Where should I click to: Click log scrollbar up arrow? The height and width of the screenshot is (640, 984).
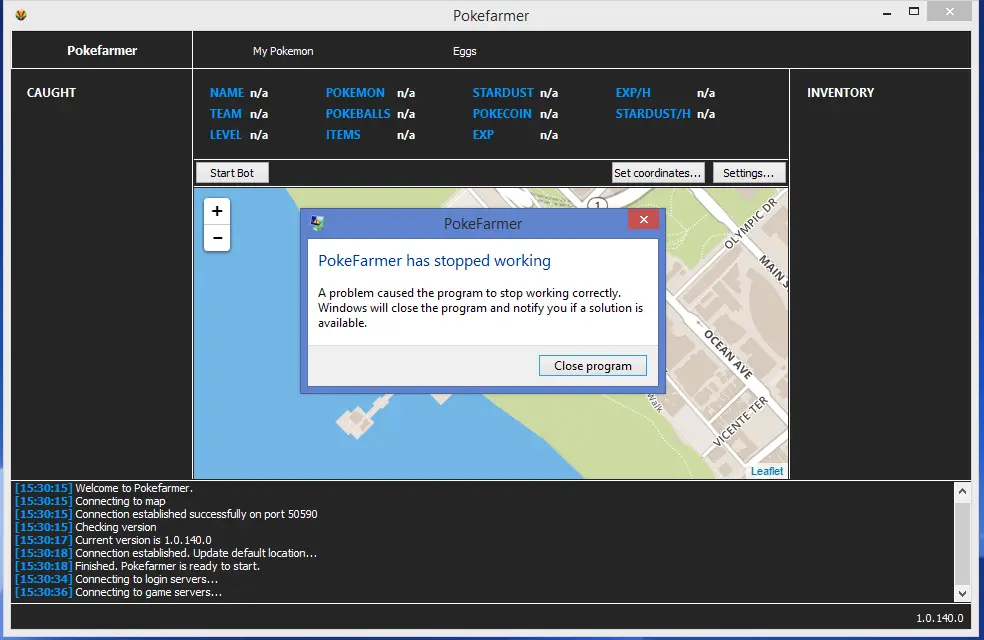pos(962,491)
